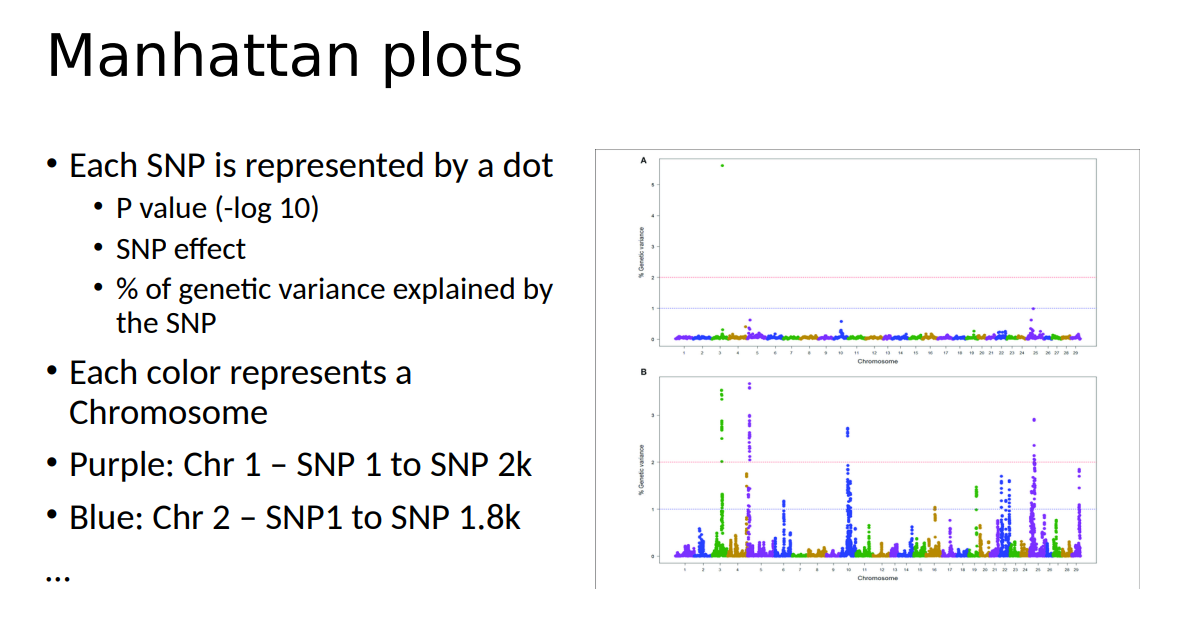Click the green outlier dot in plot A

(x=722, y=166)
